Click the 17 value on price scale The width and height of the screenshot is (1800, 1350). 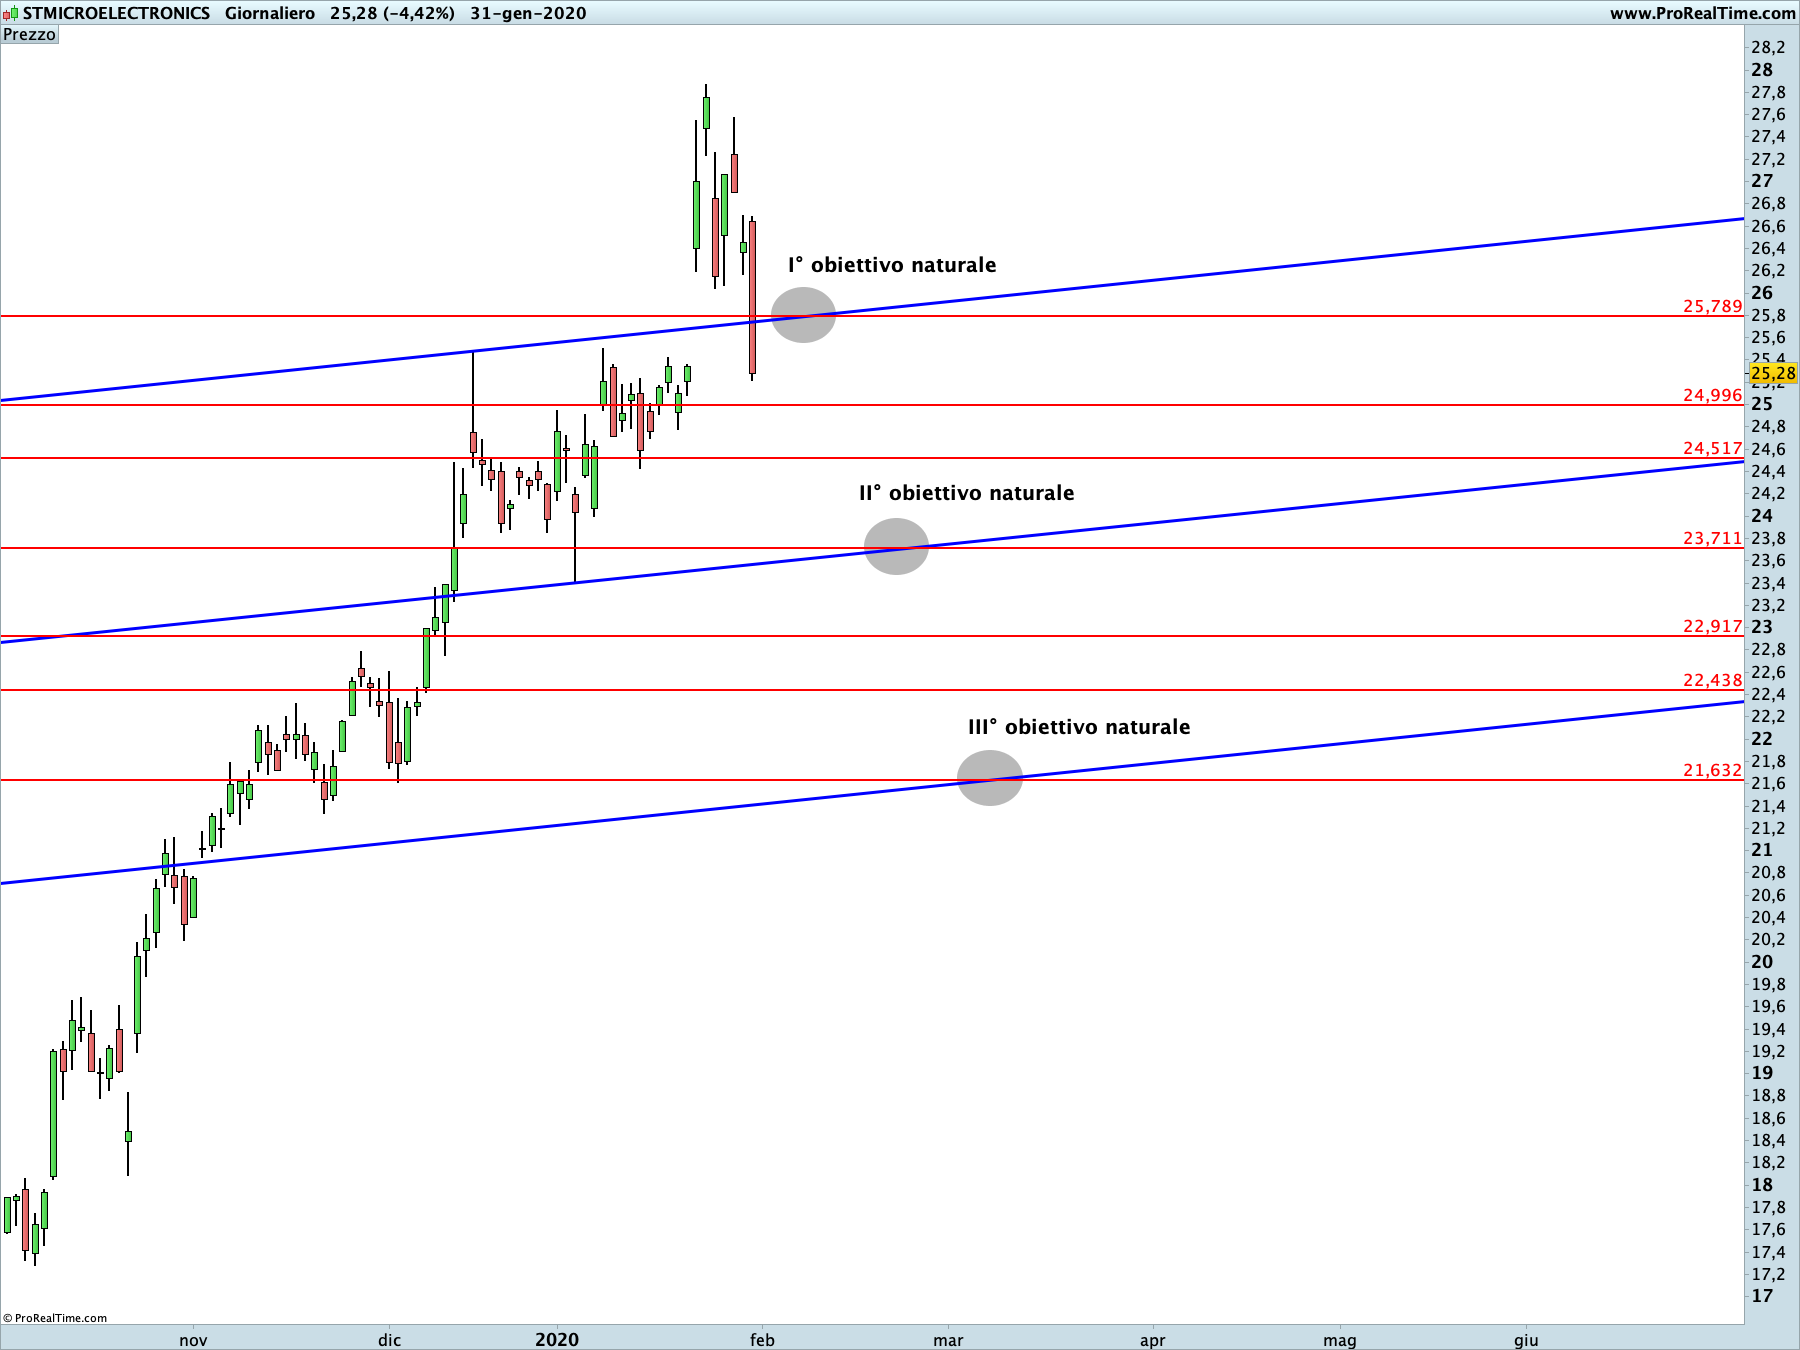click(1762, 1296)
